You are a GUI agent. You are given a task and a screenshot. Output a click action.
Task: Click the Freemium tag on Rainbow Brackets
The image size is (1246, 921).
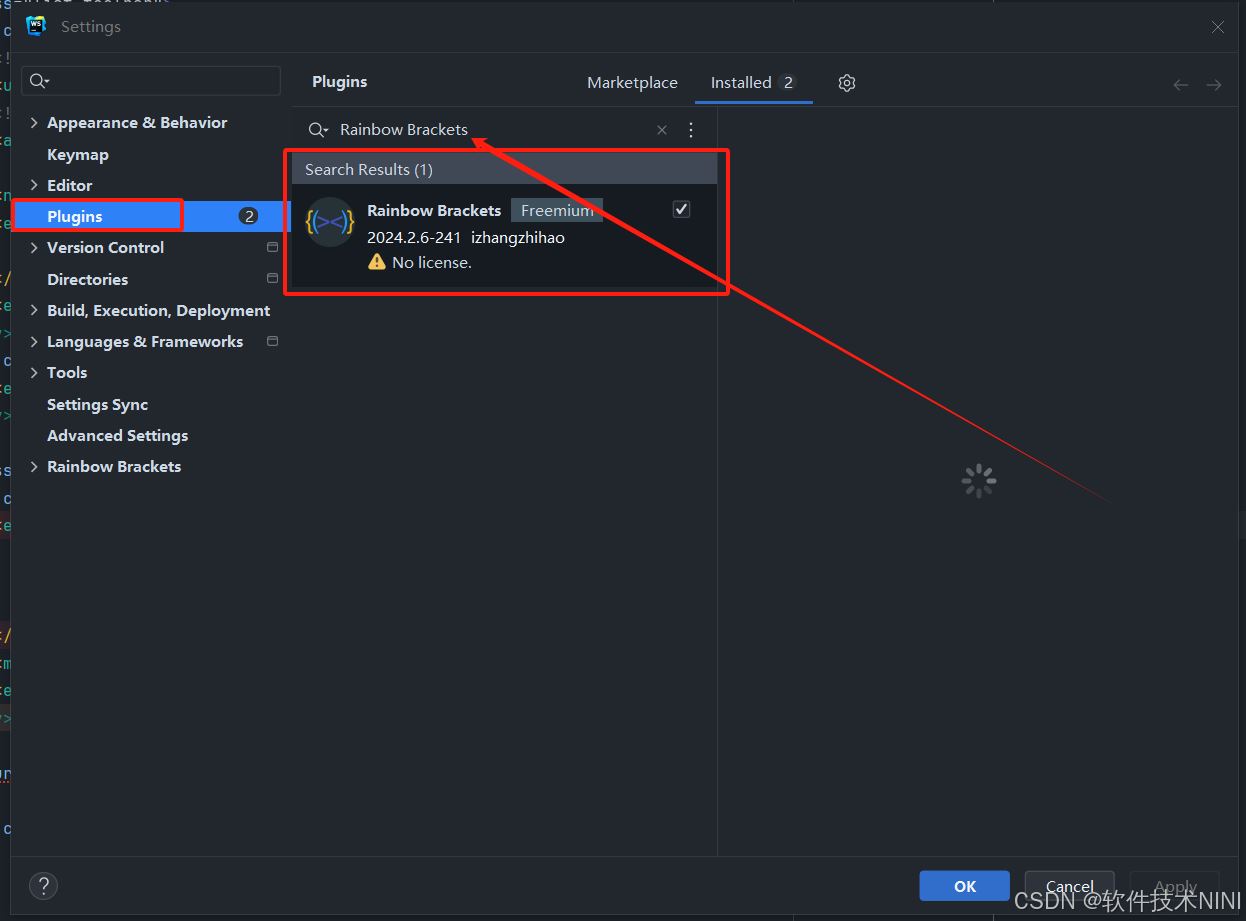pyautogui.click(x=557, y=210)
